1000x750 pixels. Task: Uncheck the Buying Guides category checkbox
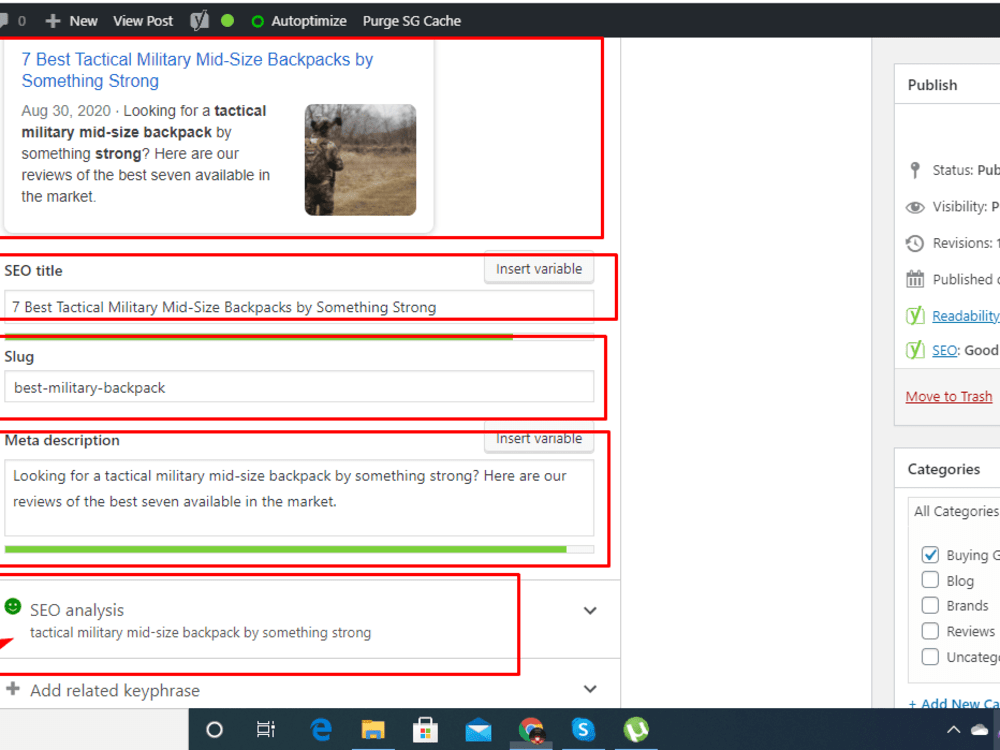point(930,554)
